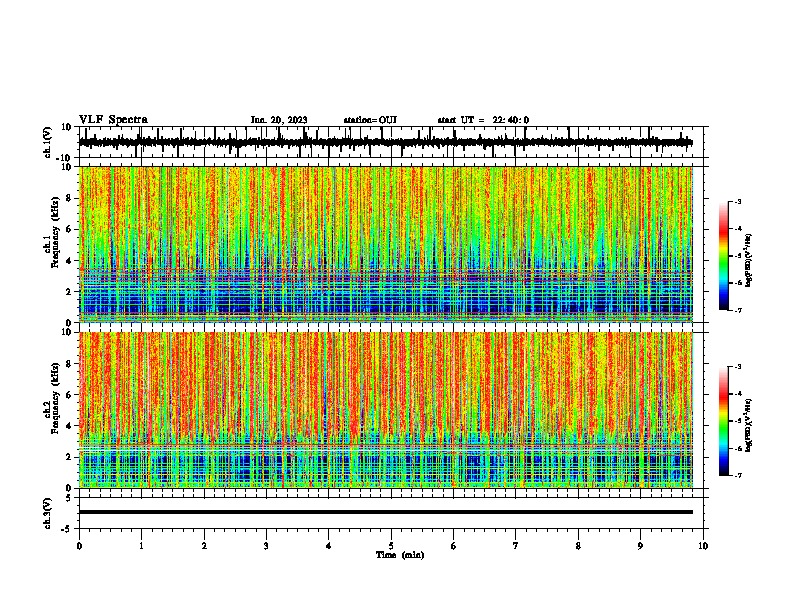The image size is (792, 612).
Task: Click the "-7" label on ch.1 color scale
Action: click(x=737, y=310)
